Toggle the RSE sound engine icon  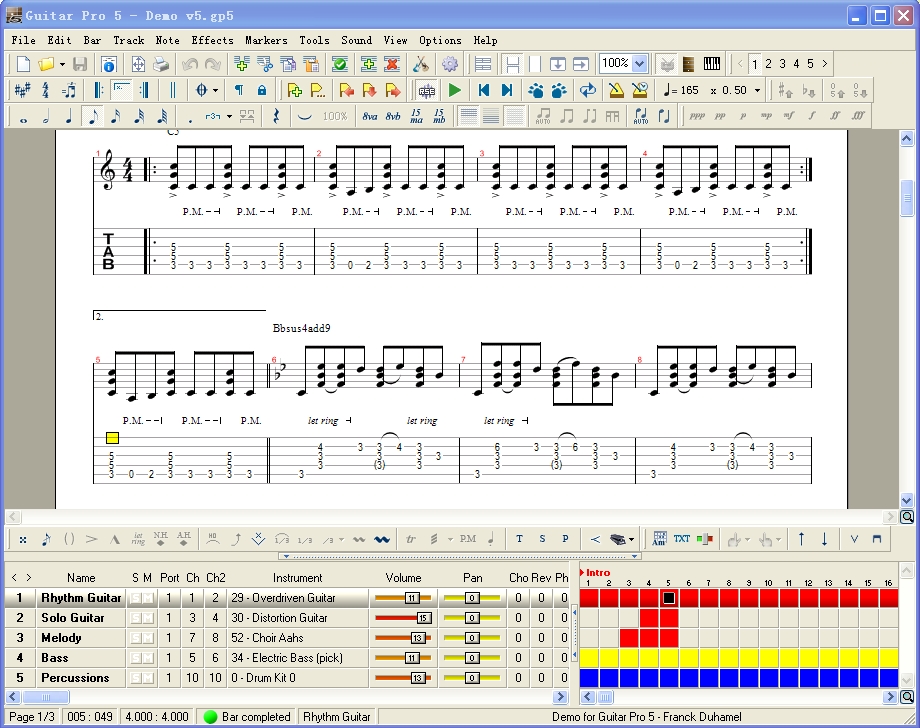[427, 90]
